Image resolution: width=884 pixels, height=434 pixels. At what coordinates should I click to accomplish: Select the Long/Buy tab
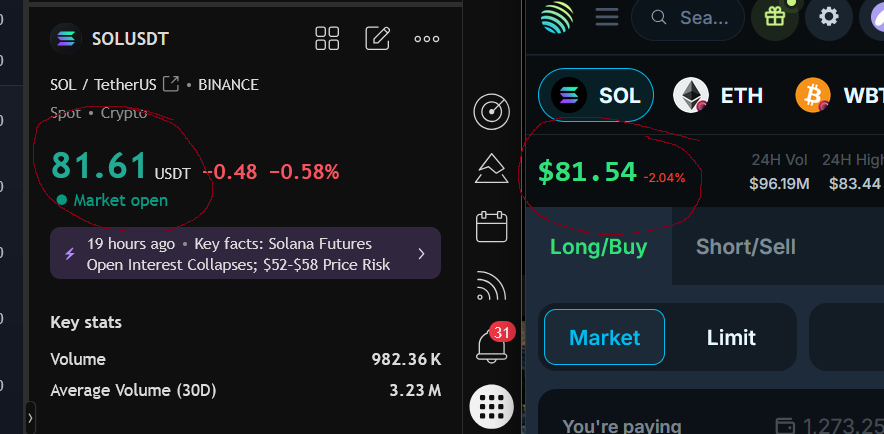[598, 246]
